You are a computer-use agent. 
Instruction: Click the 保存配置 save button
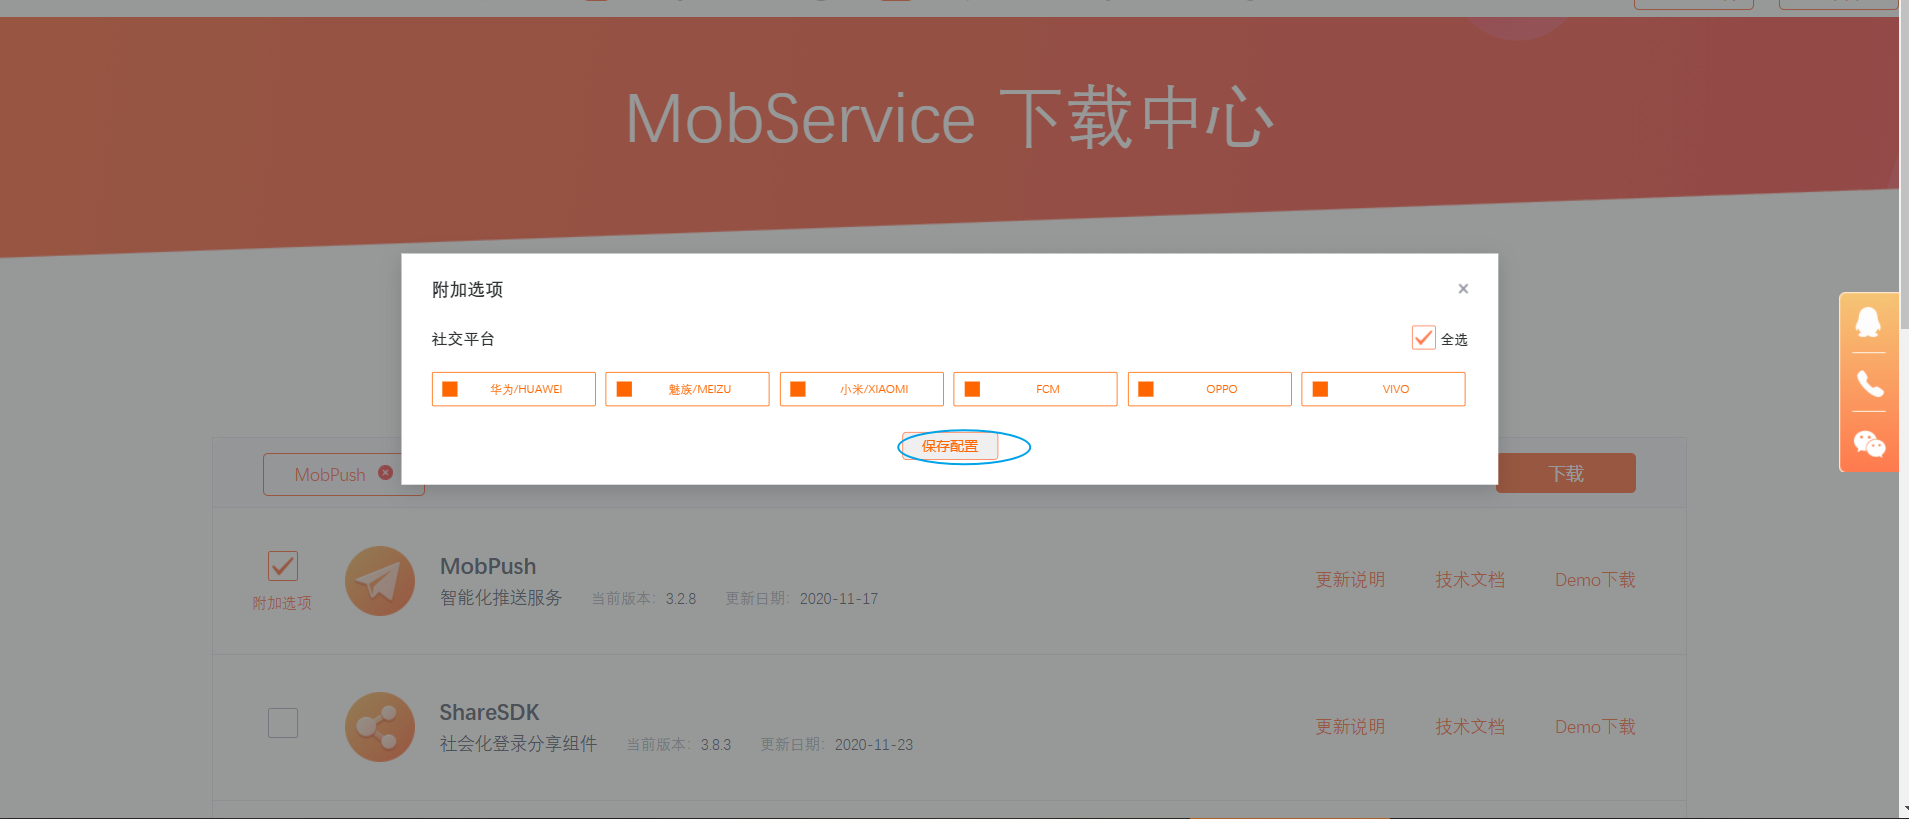tap(950, 446)
